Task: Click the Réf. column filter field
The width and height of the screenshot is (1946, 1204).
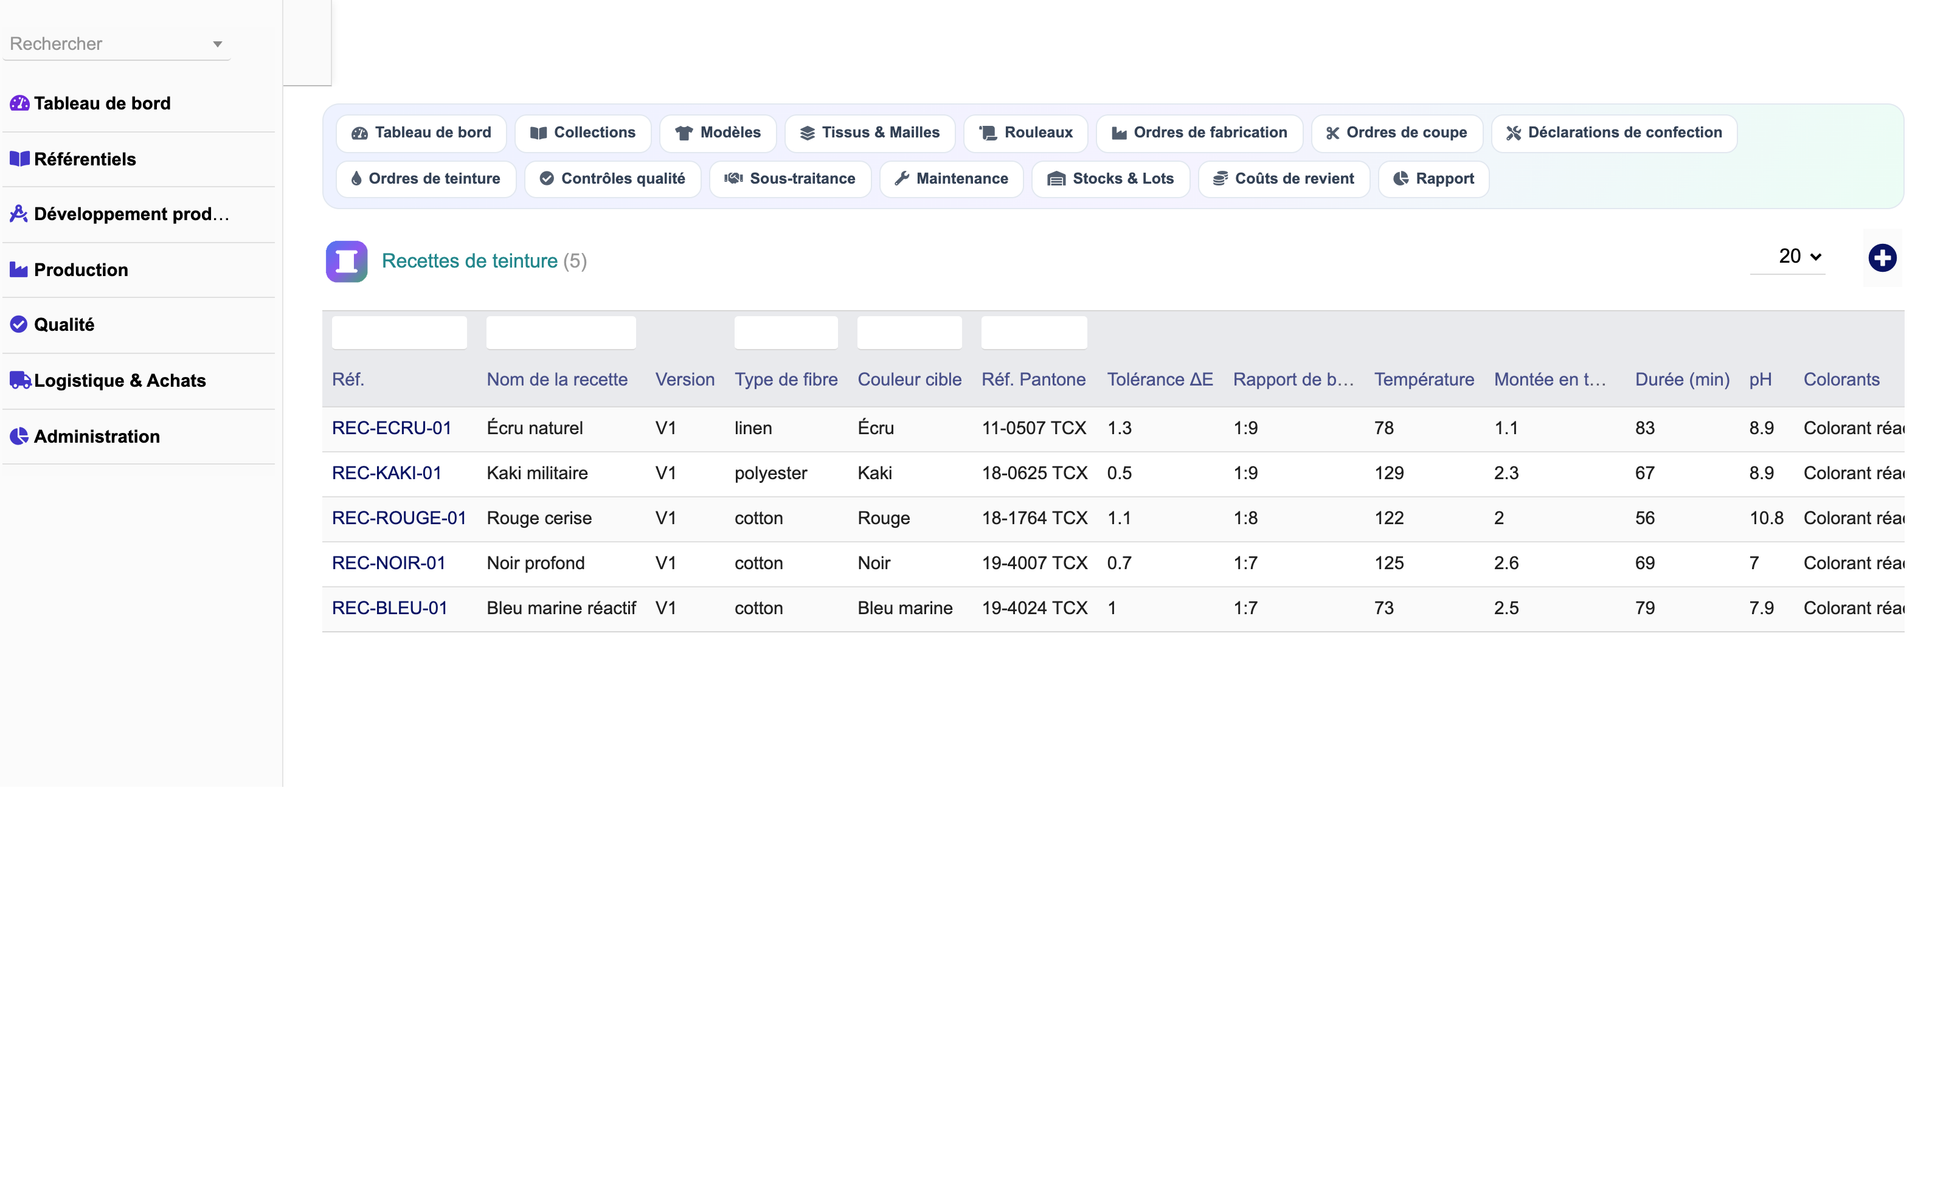Action: click(x=399, y=333)
